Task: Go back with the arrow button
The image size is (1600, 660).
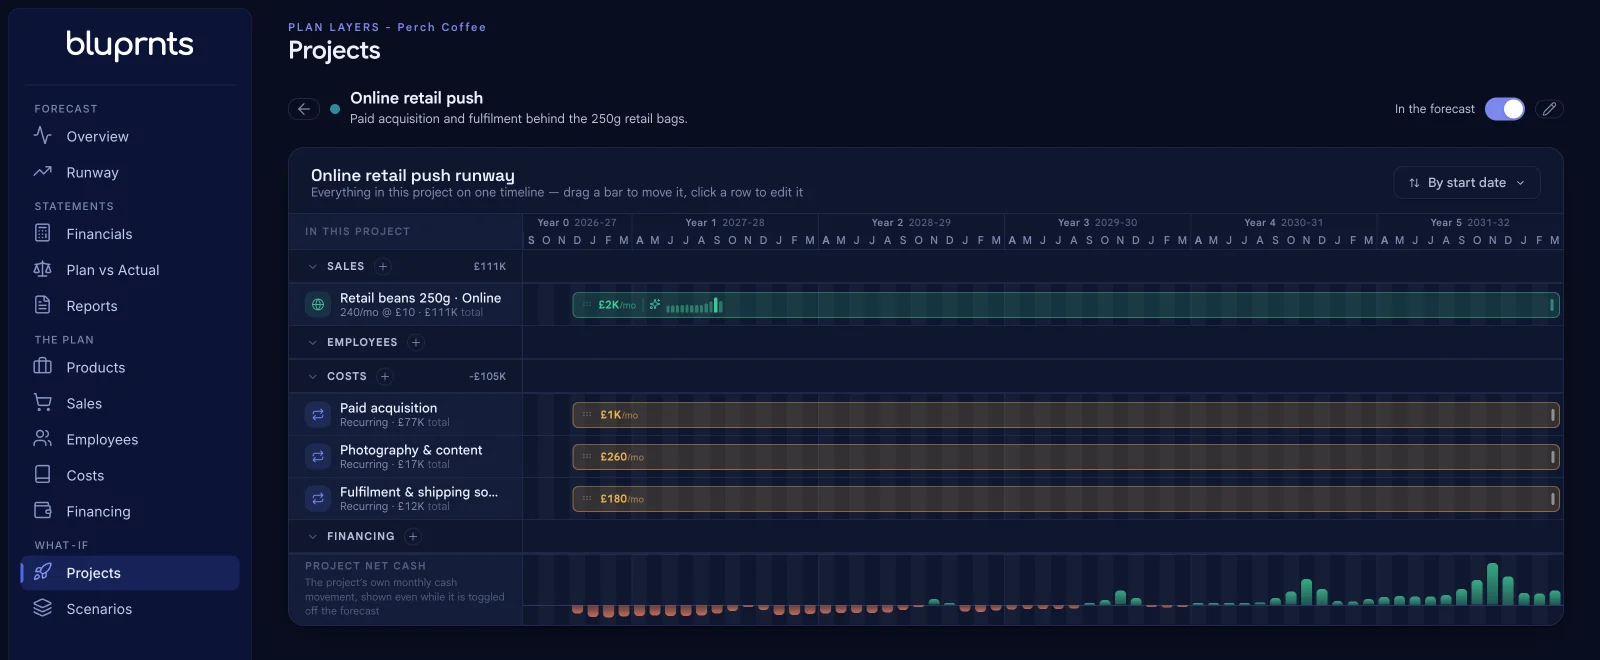Action: click(304, 109)
